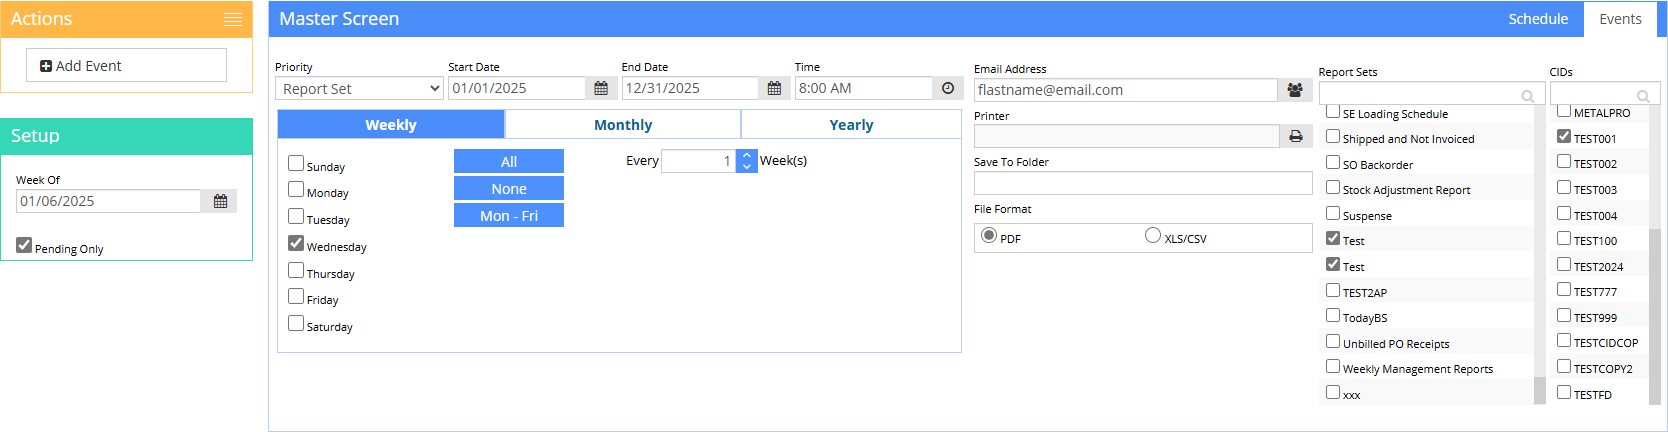This screenshot has width=1668, height=432.
Task: Toggle the Pending Only checkbox
Action: pyautogui.click(x=24, y=245)
